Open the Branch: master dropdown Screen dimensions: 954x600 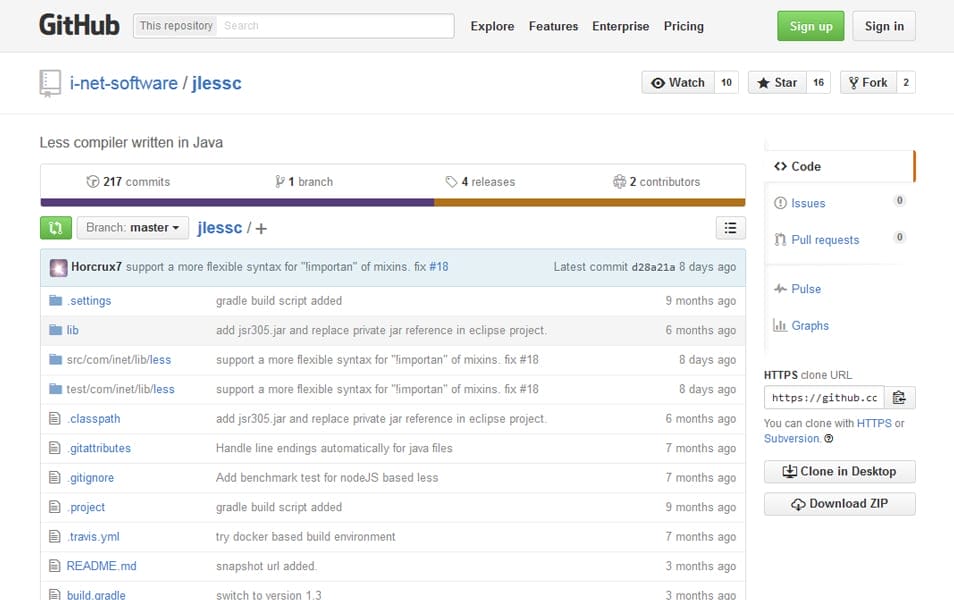133,228
